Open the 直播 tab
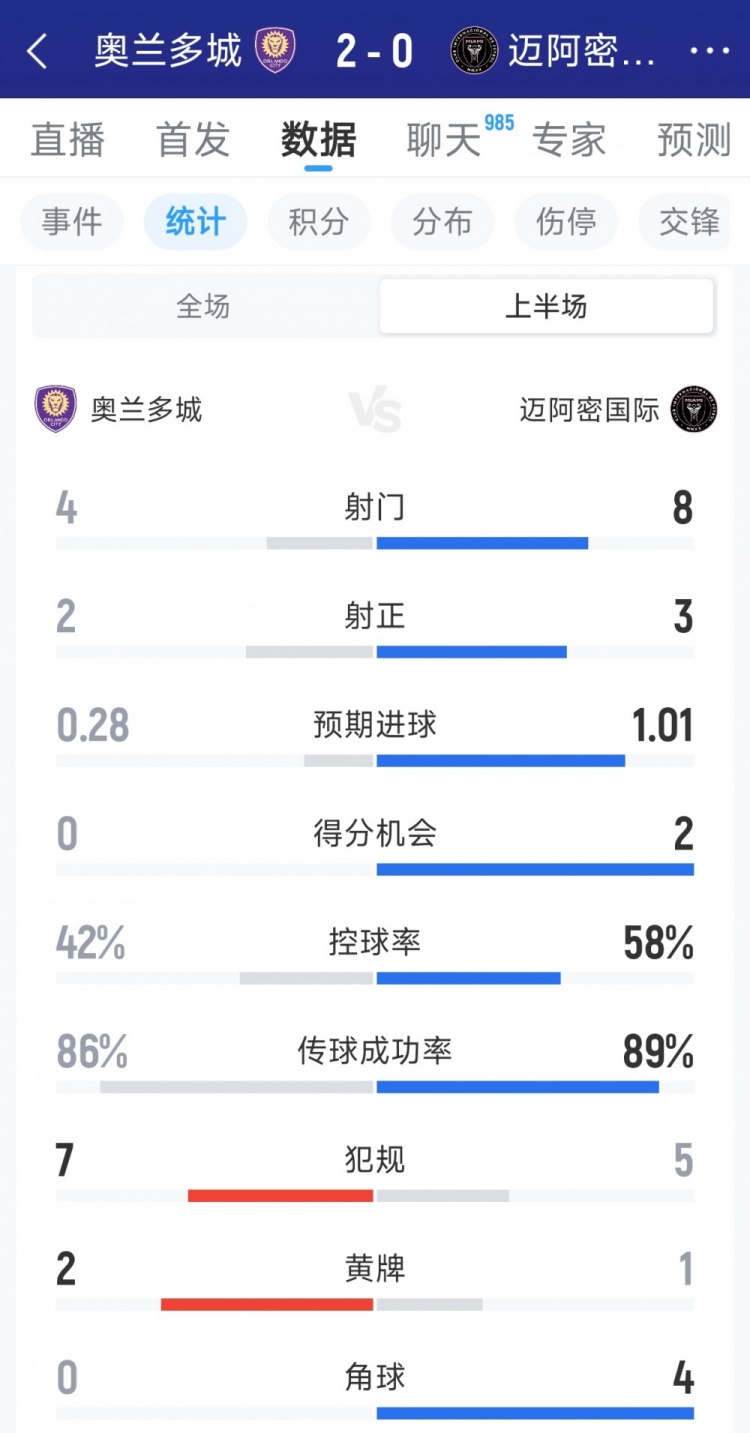 click(x=67, y=140)
